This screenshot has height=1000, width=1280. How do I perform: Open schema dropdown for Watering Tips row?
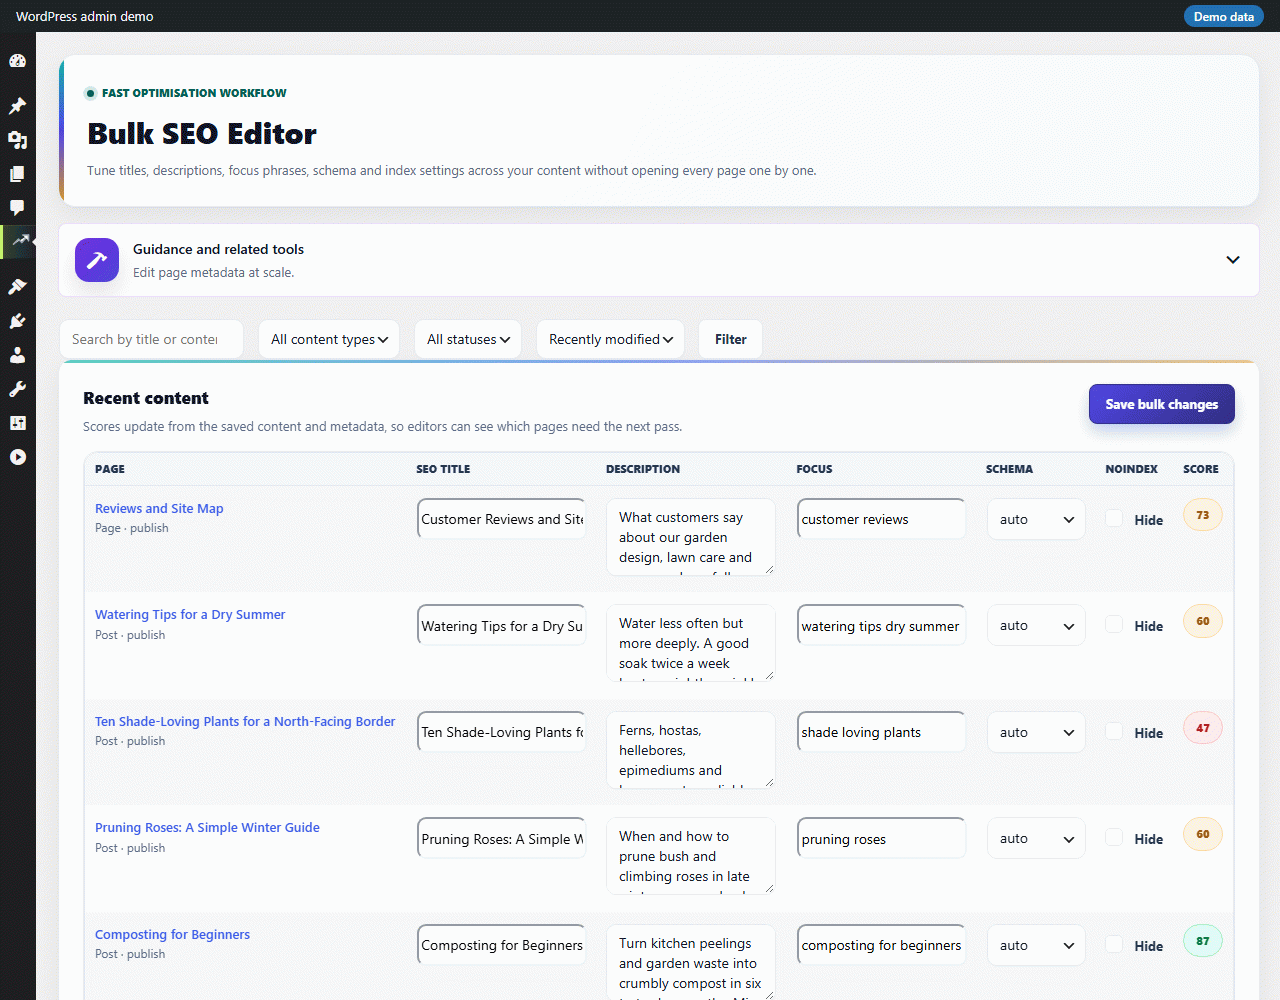[x=1036, y=625]
